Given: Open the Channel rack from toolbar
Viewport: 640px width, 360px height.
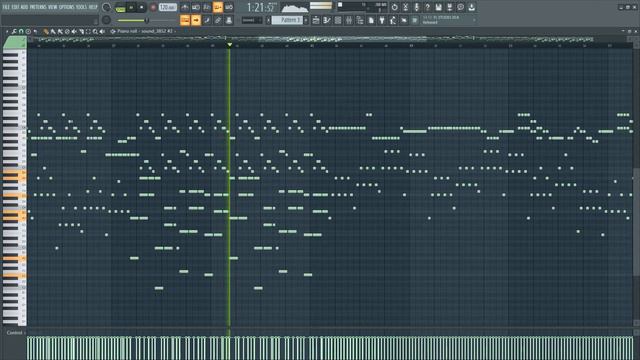Looking at the screenshot, I should point(338,20).
